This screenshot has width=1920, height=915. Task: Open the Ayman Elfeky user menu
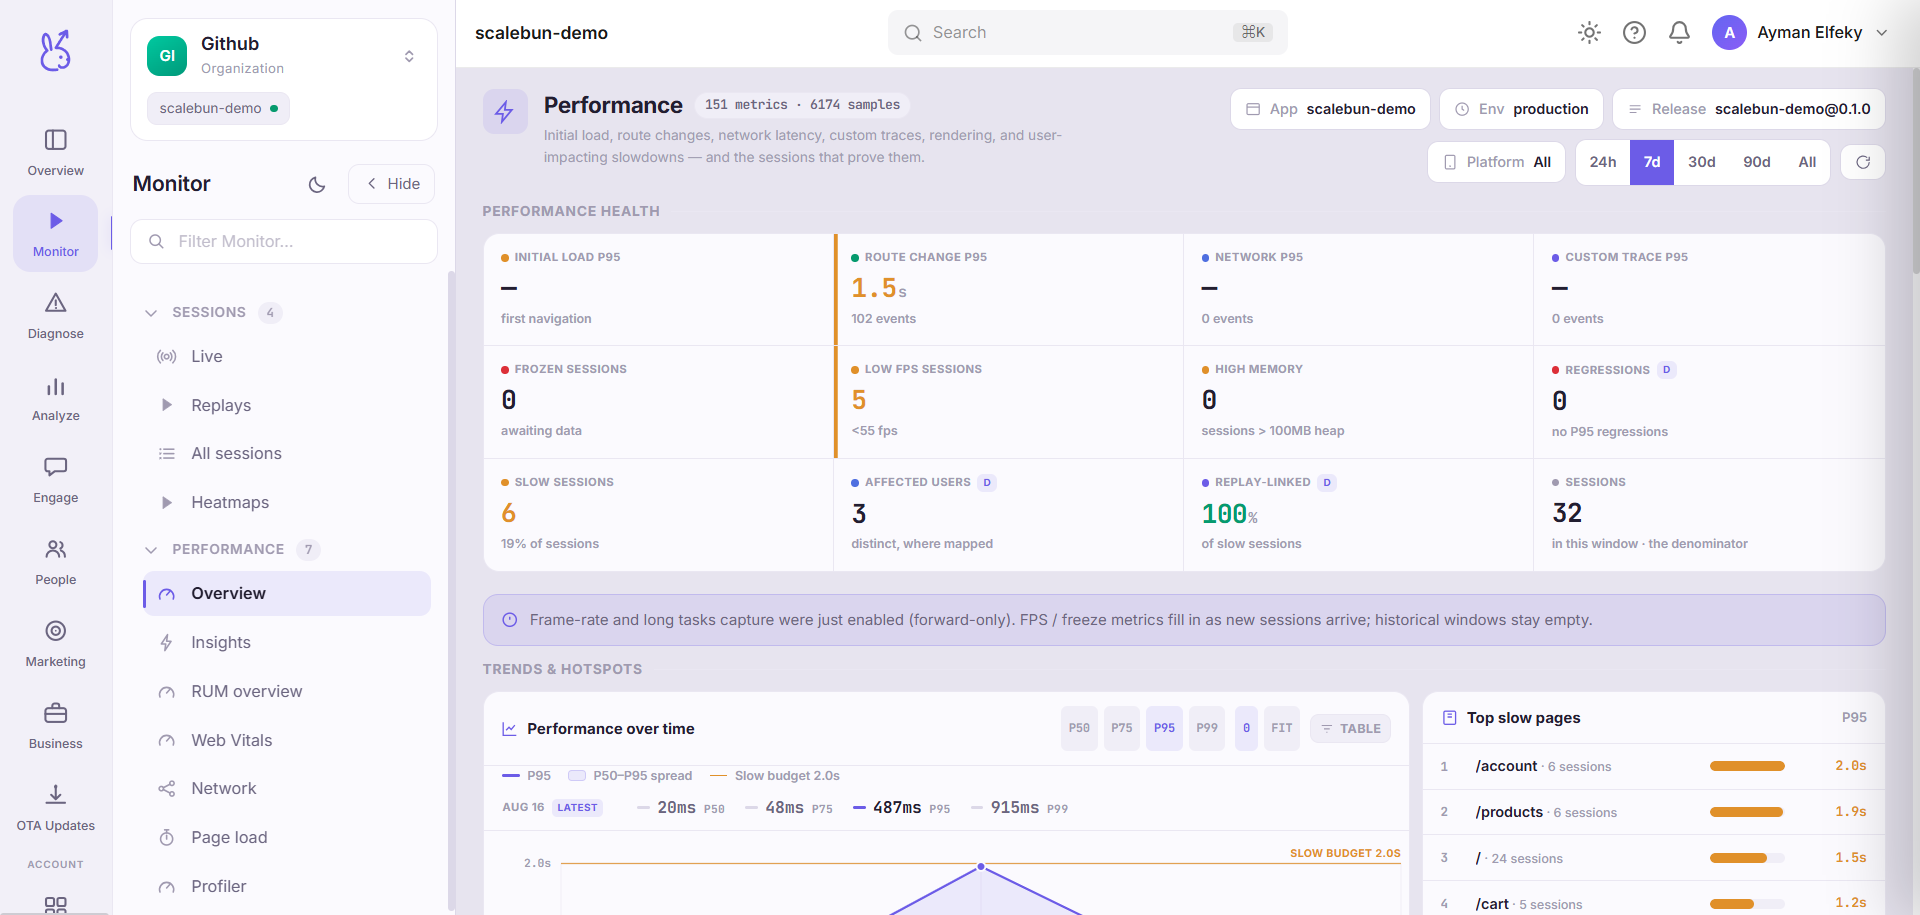(1800, 33)
